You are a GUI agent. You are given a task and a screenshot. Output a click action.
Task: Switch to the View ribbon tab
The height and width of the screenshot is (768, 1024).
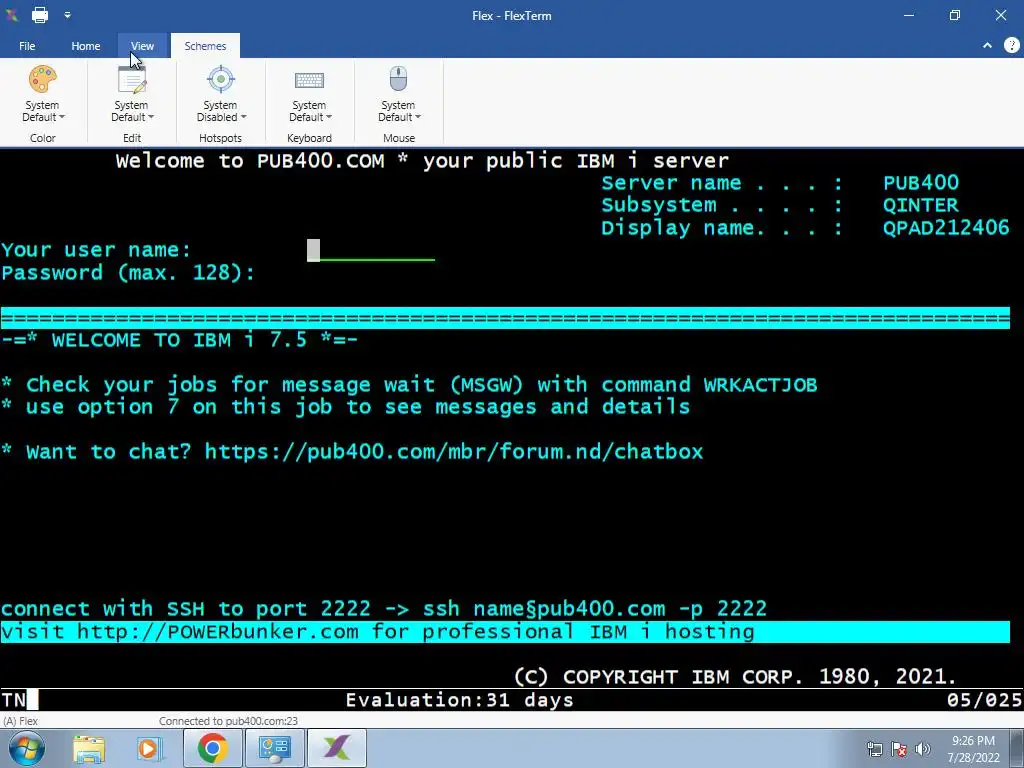[x=142, y=46]
